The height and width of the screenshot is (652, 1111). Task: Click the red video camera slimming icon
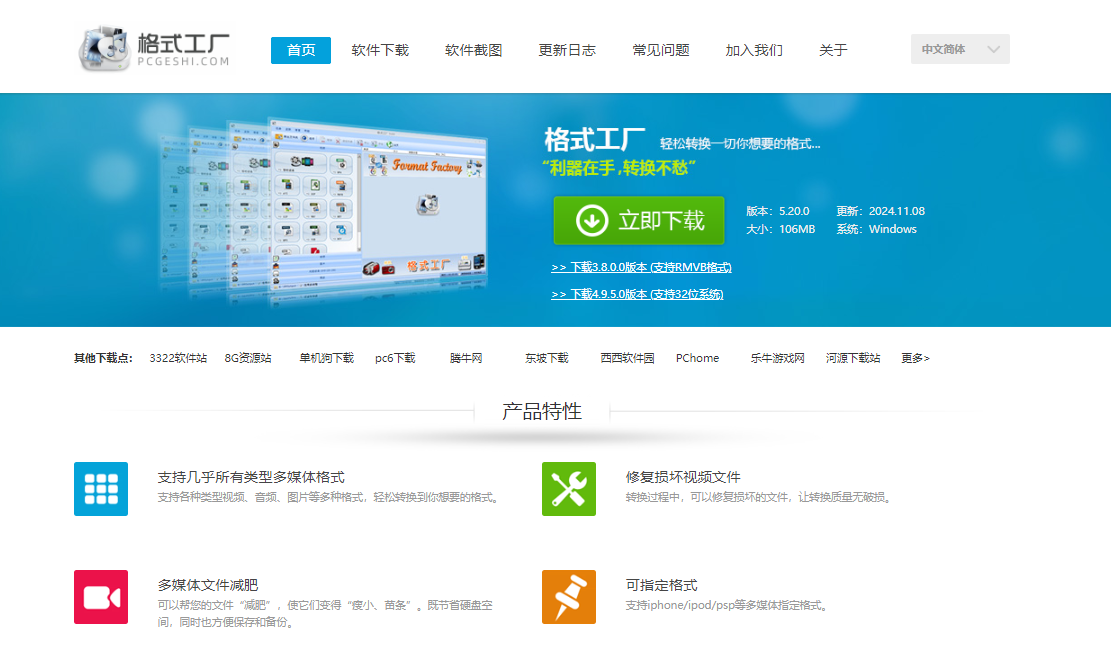click(101, 597)
